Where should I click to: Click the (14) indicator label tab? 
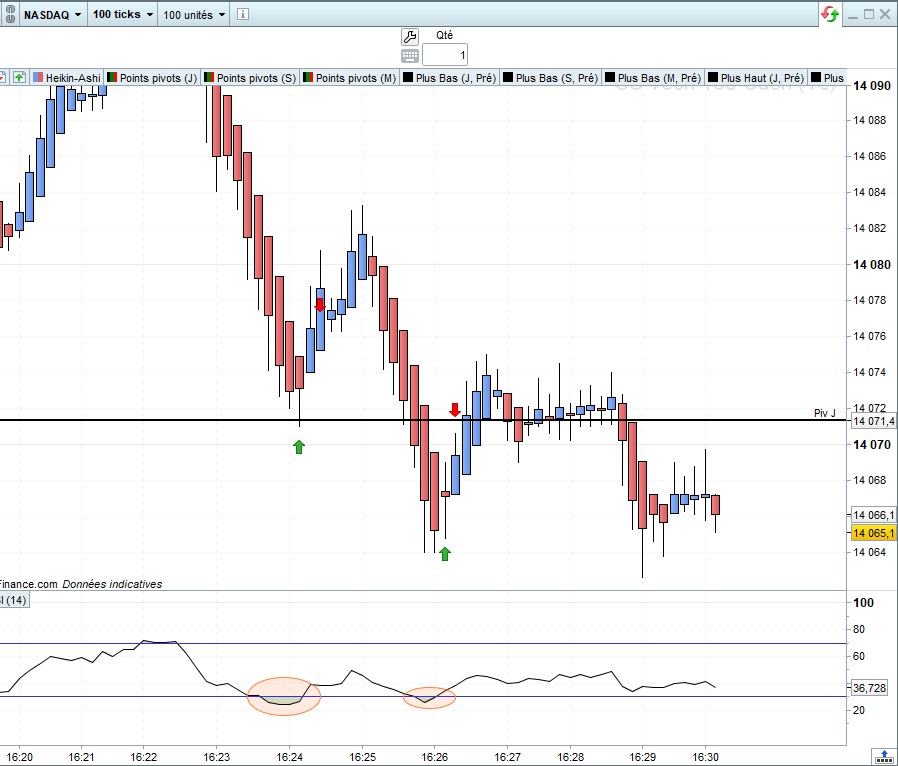(x=14, y=600)
